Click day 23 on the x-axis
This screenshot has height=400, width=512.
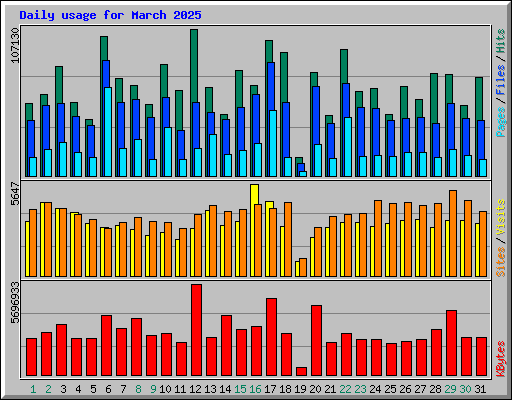point(360,389)
